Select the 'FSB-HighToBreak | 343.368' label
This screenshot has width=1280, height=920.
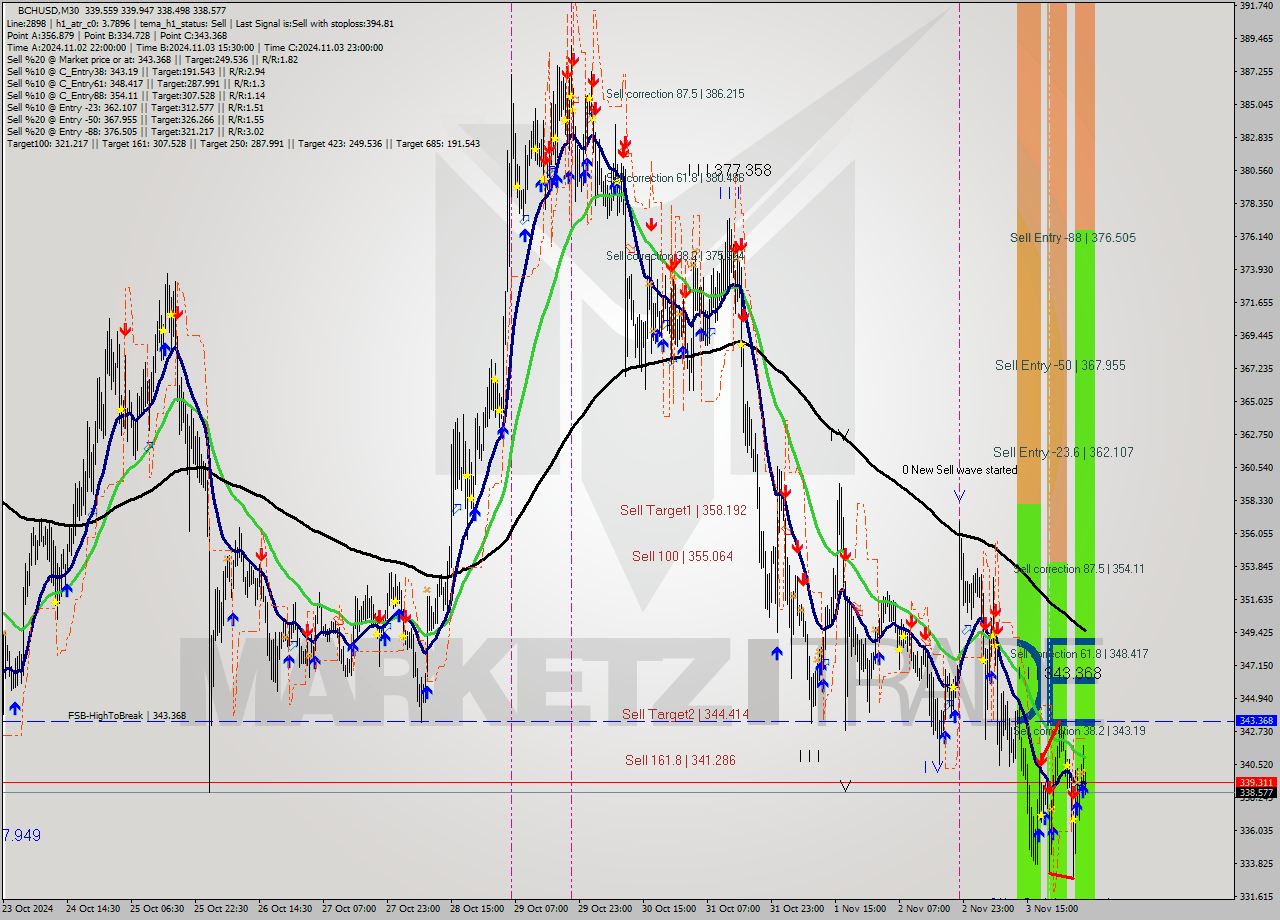pos(127,715)
